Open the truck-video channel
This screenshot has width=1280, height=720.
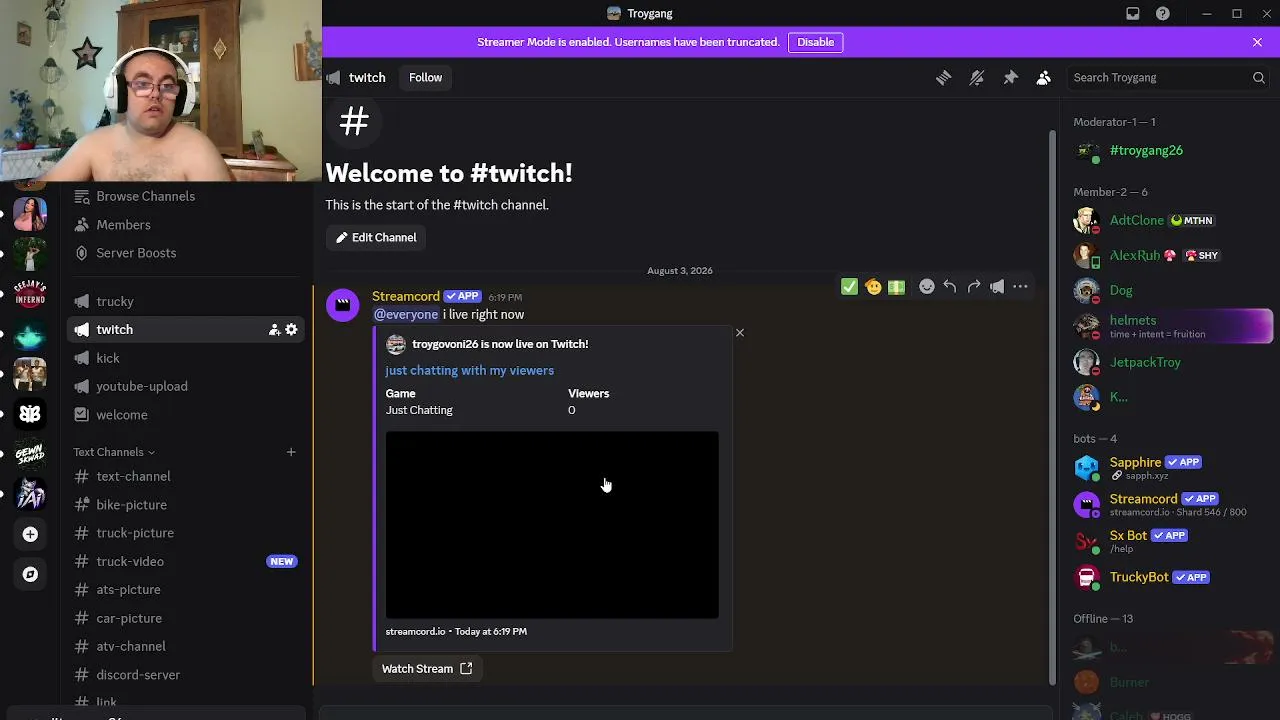(x=188, y=562)
